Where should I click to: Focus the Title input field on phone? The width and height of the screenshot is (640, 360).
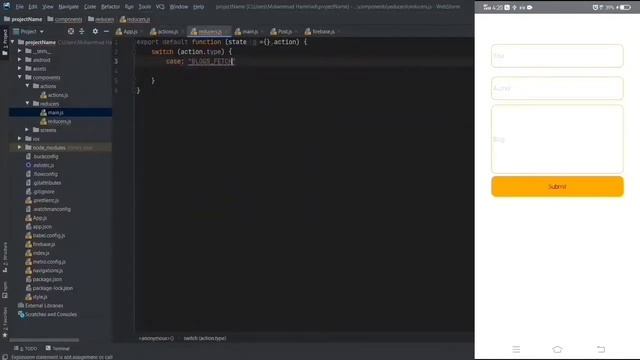coord(557,56)
